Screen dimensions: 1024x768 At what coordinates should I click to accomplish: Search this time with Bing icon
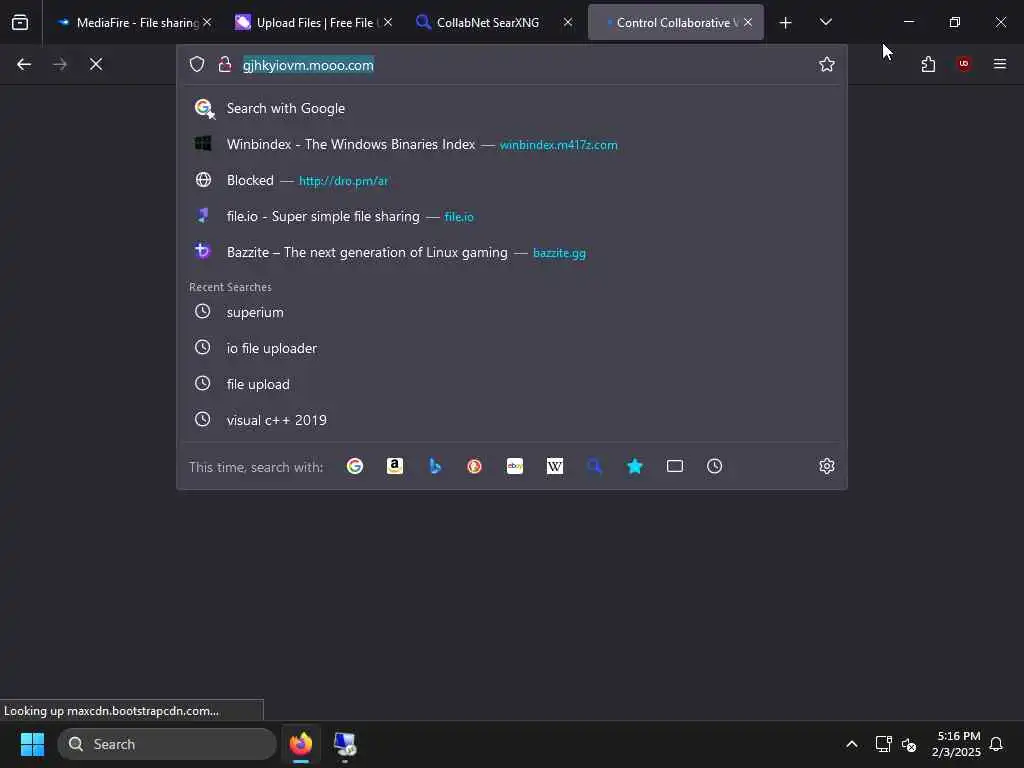click(x=435, y=466)
